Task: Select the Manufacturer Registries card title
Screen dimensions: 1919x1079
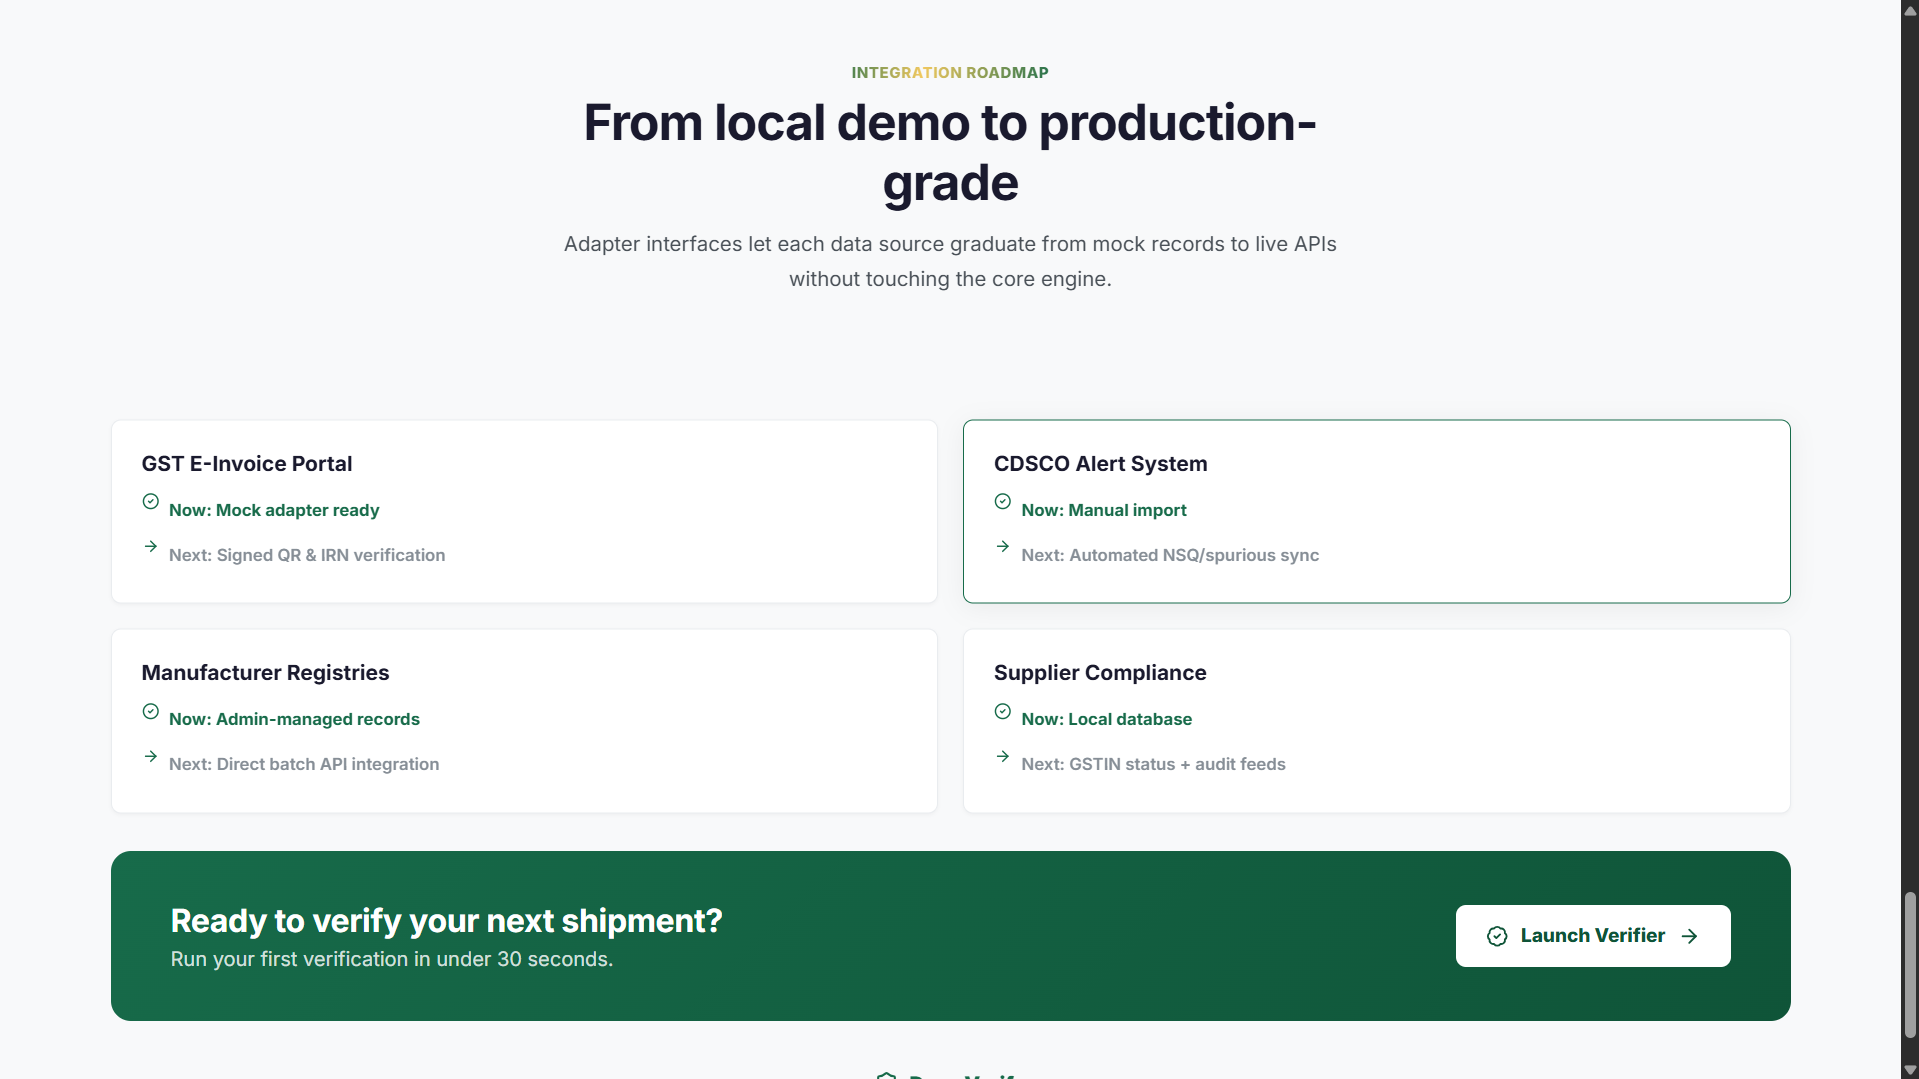Action: [266, 673]
